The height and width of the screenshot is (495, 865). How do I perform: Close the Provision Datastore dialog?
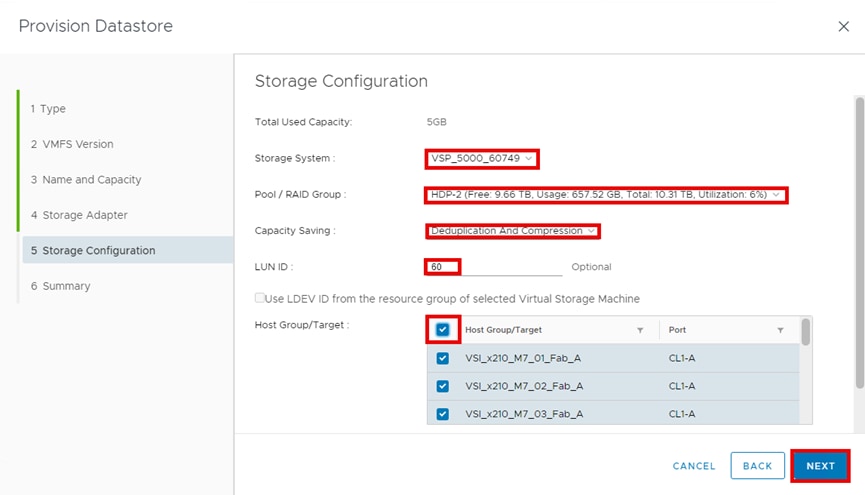[843, 27]
